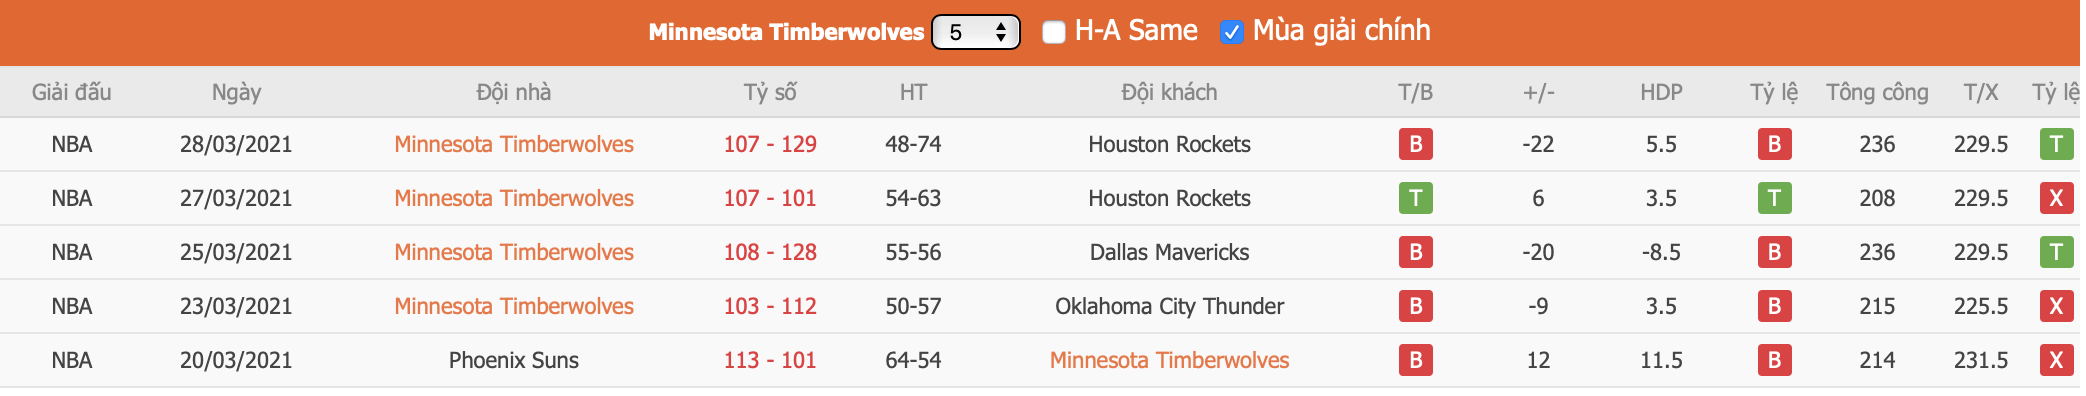Click Oklahoma City Thunder team name
Image resolution: width=2086 pixels, height=396 pixels.
(1169, 306)
